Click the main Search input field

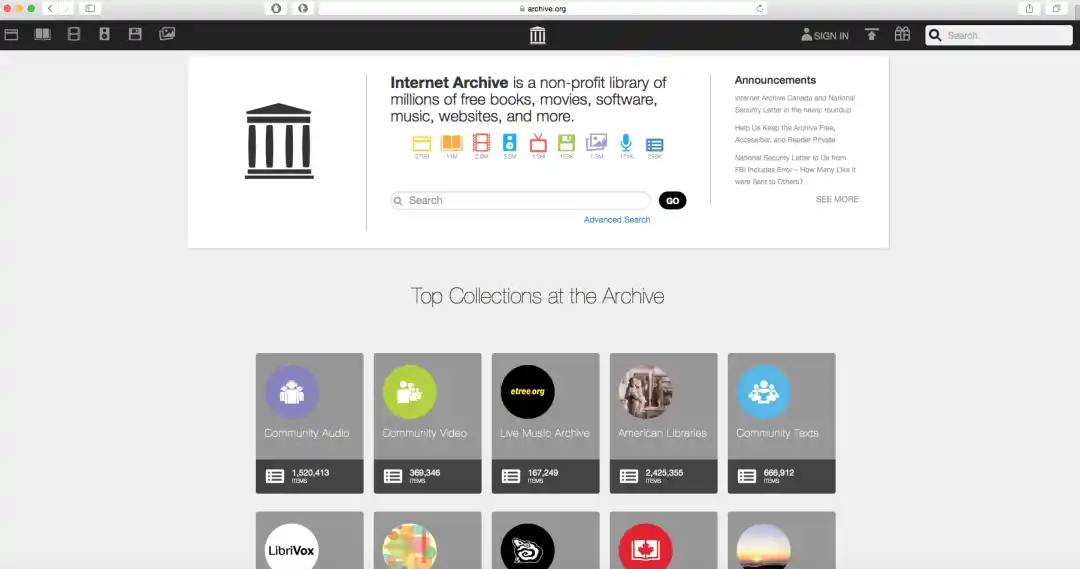tap(521, 200)
